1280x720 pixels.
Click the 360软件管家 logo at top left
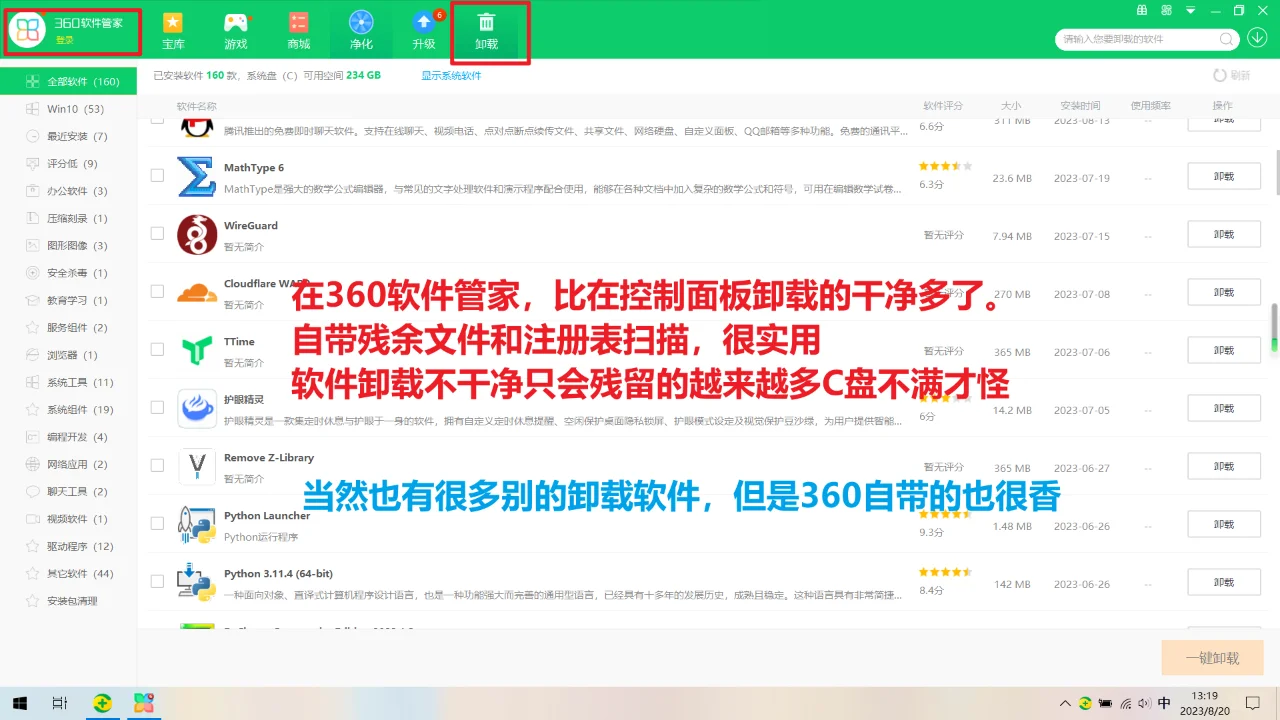70,28
